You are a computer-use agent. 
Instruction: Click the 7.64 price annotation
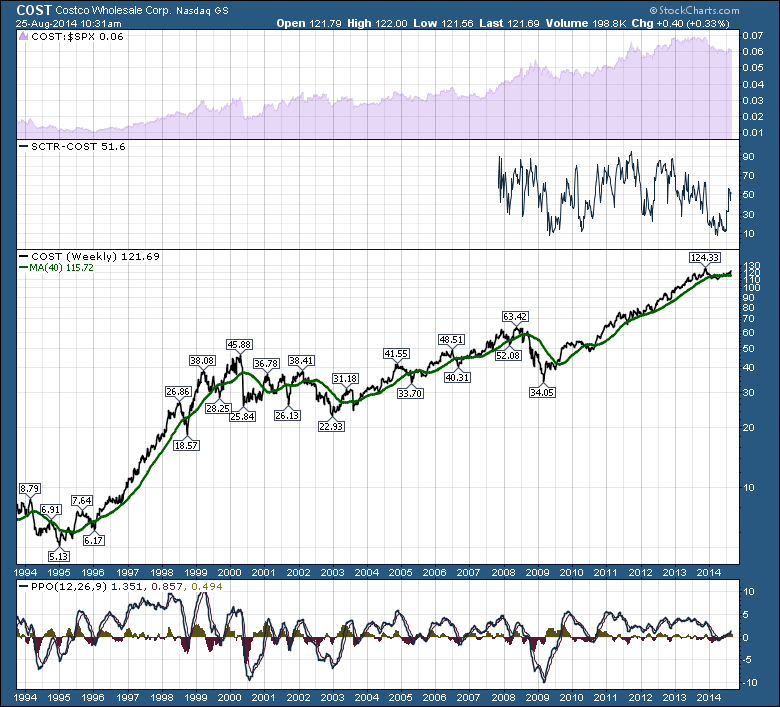82,501
